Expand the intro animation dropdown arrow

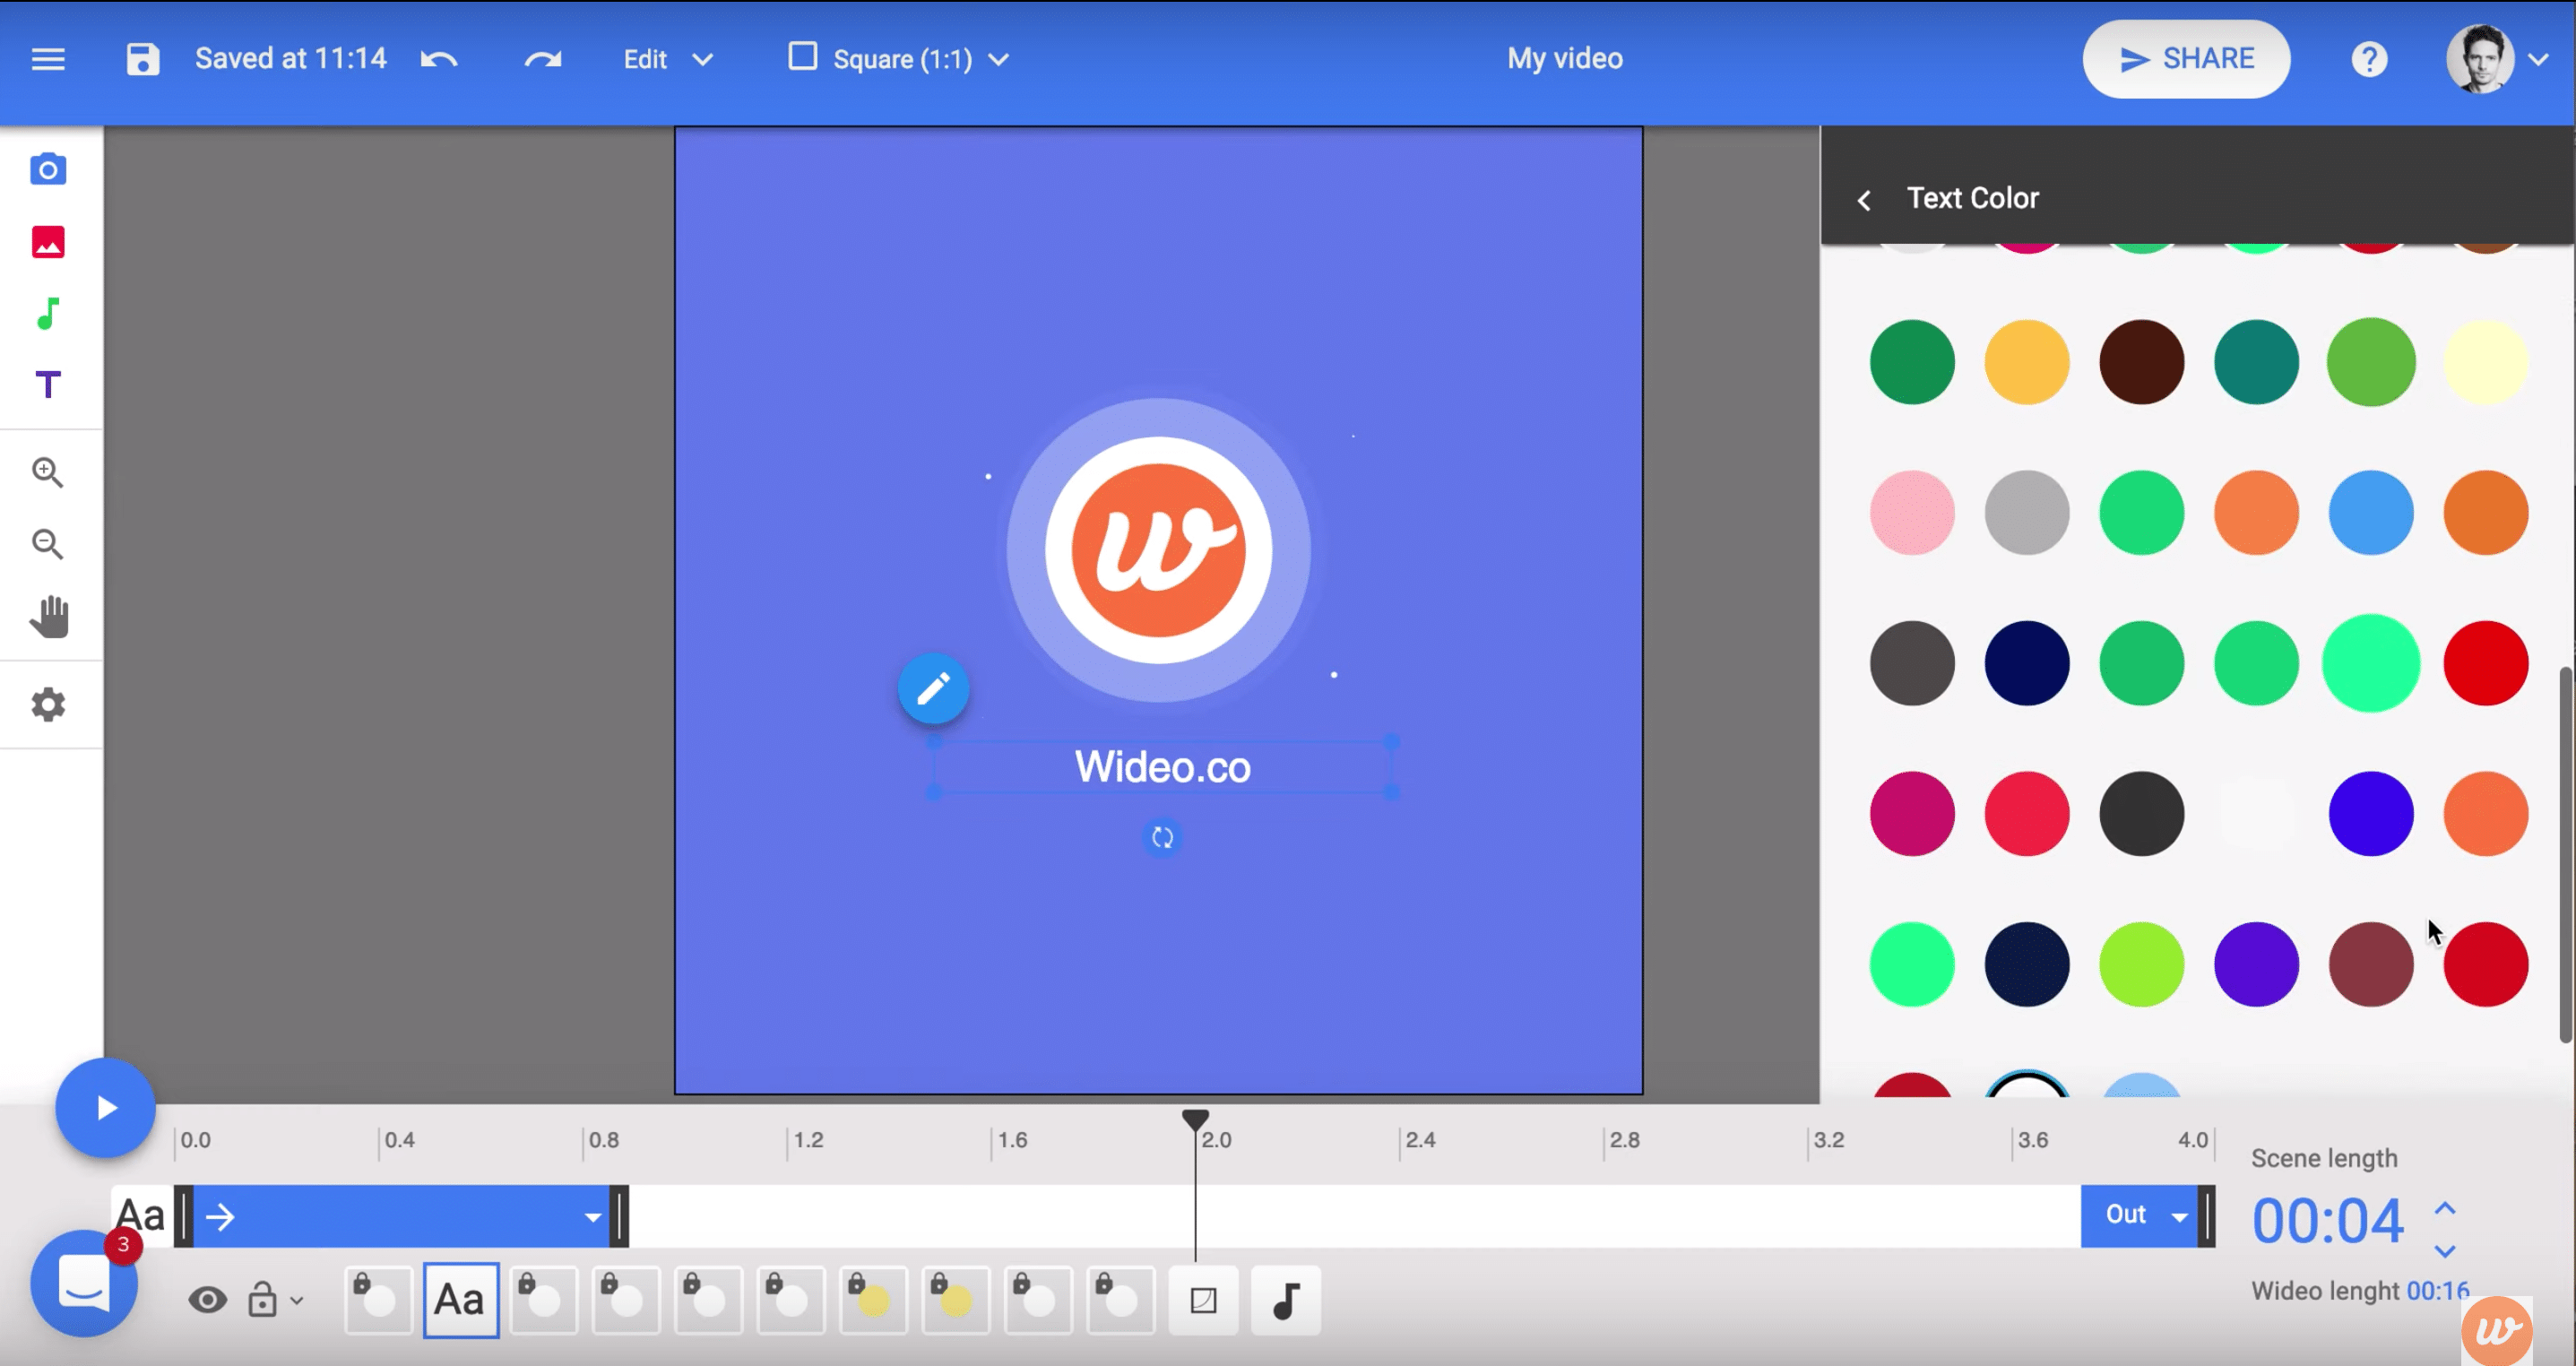pos(593,1217)
